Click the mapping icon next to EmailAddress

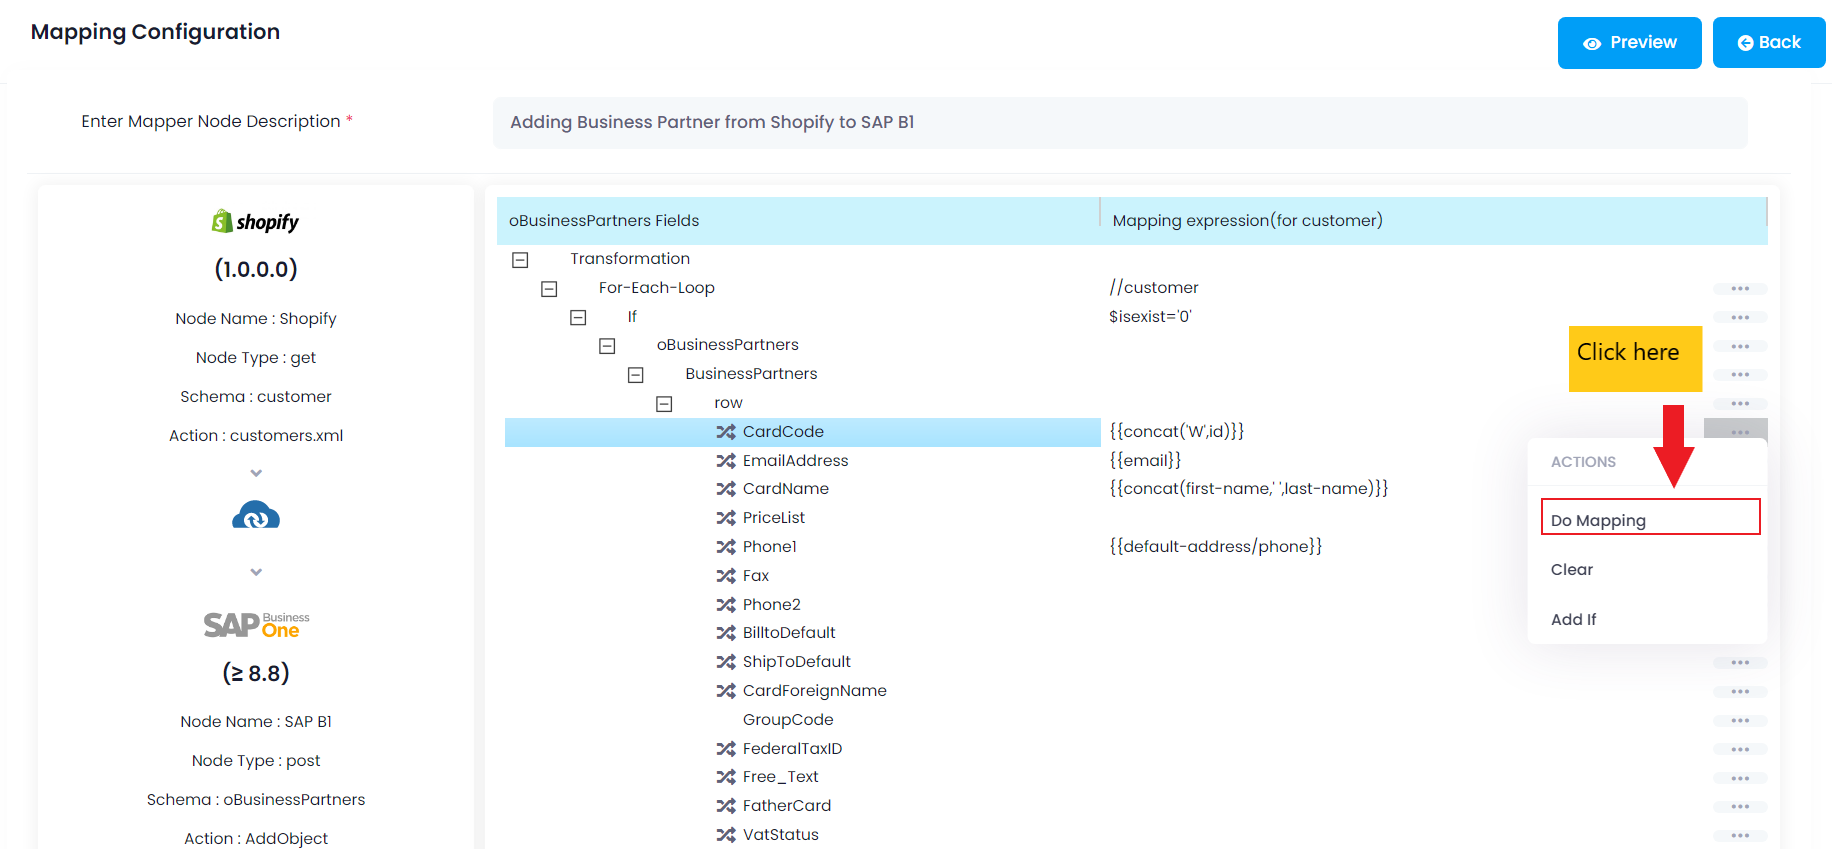(x=725, y=461)
